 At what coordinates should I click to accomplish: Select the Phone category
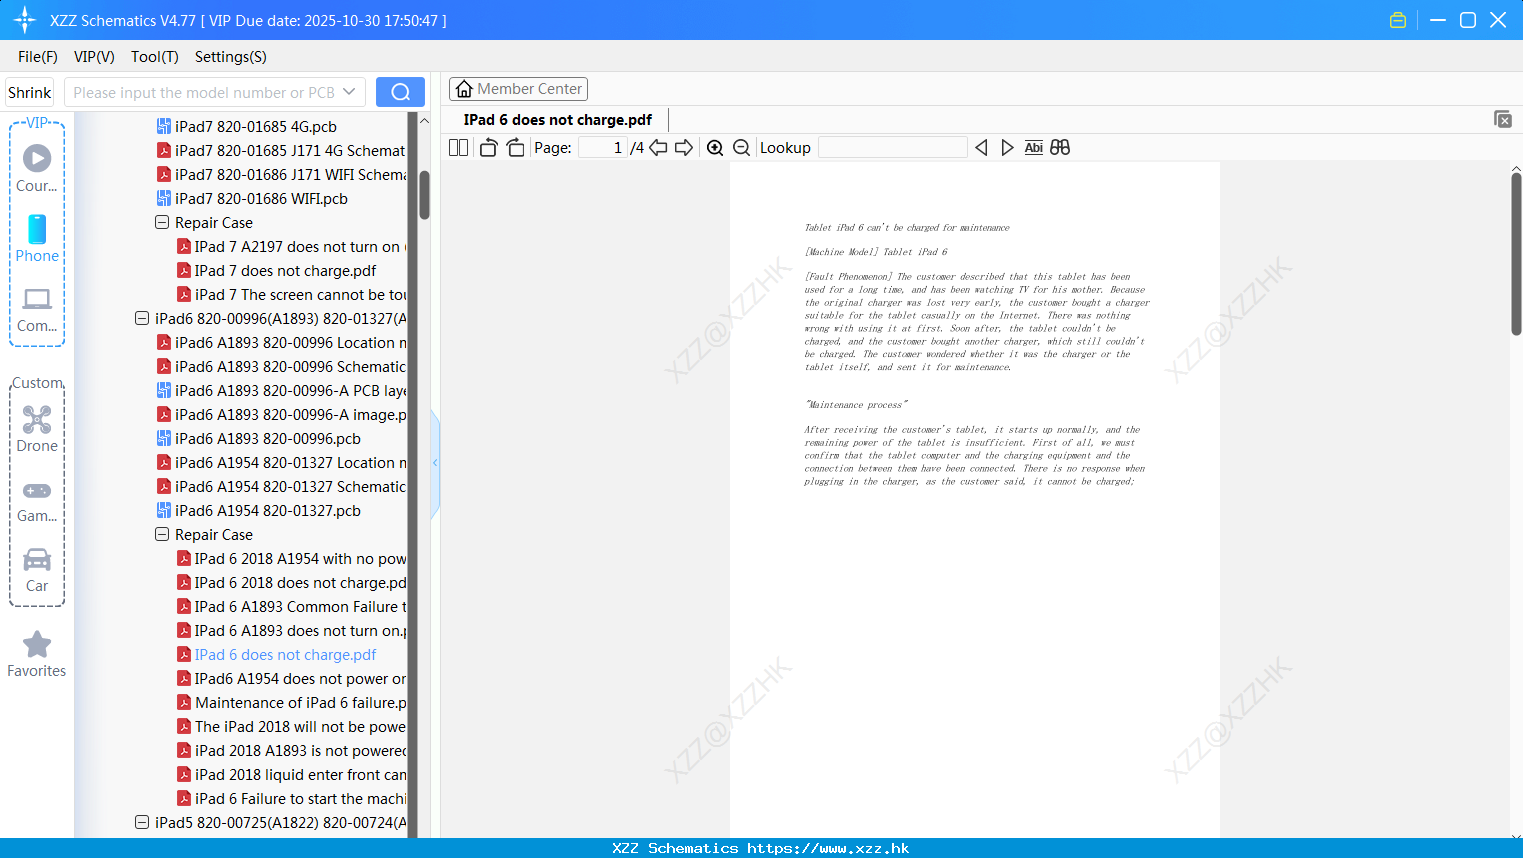37,238
